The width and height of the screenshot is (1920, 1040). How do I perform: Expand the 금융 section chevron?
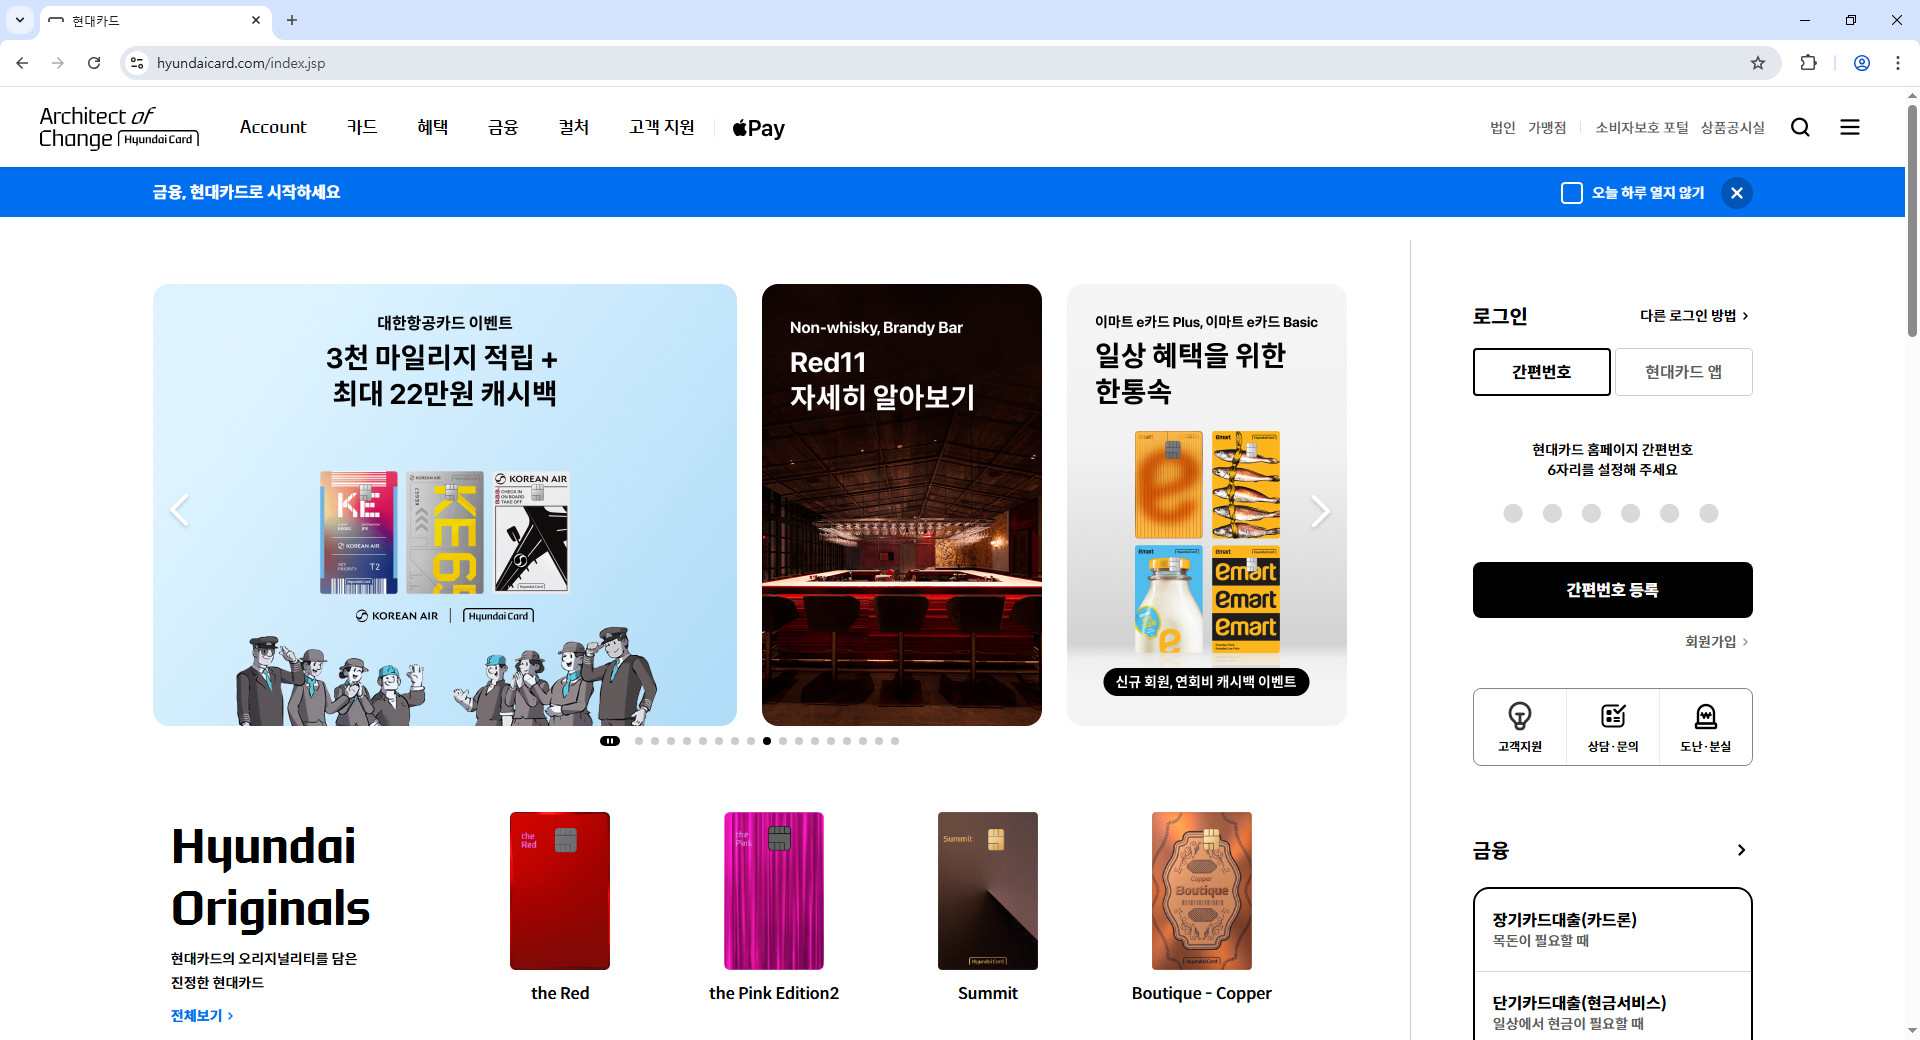(1740, 850)
